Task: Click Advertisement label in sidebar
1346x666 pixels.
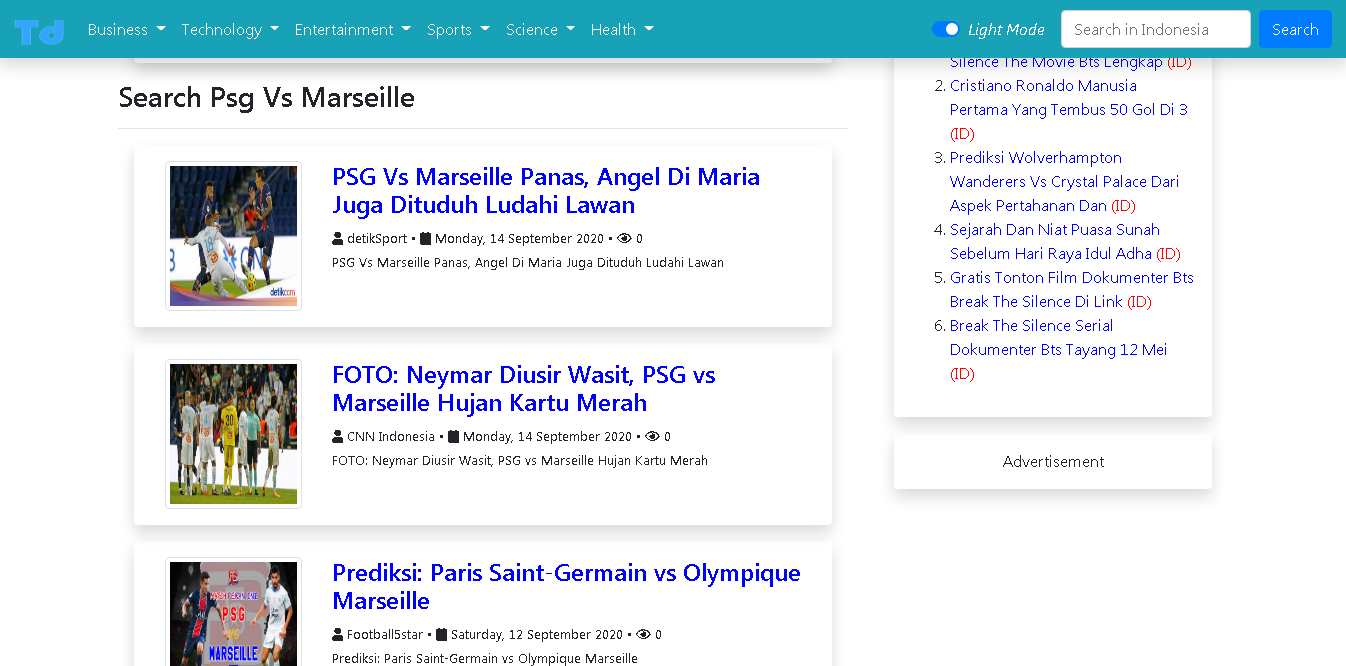Action: [x=1053, y=462]
